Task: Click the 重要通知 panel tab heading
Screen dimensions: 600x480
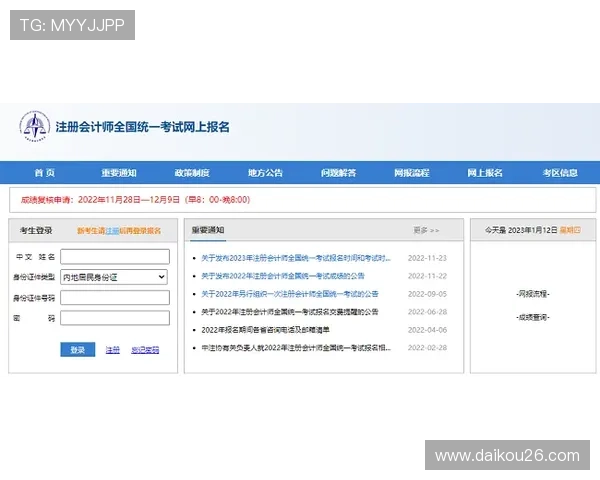Action: [208, 230]
